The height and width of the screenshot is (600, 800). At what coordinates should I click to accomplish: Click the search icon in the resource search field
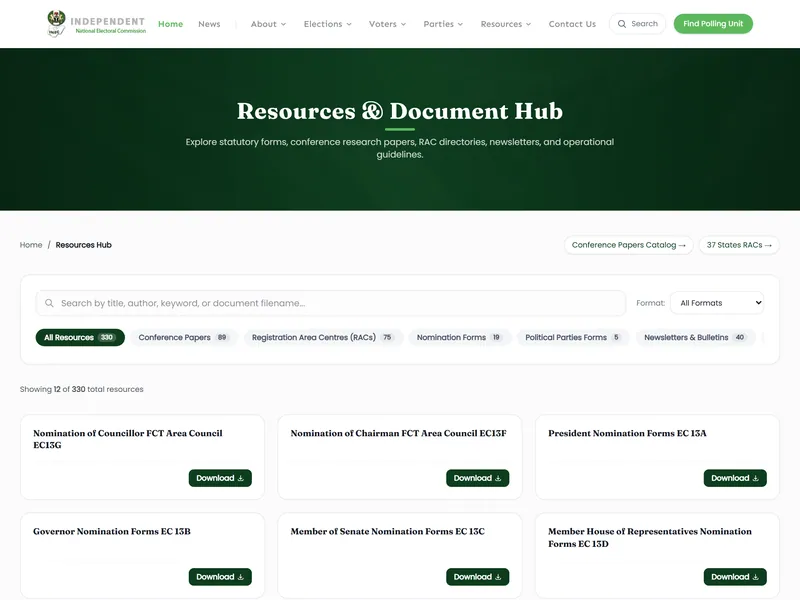point(49,303)
